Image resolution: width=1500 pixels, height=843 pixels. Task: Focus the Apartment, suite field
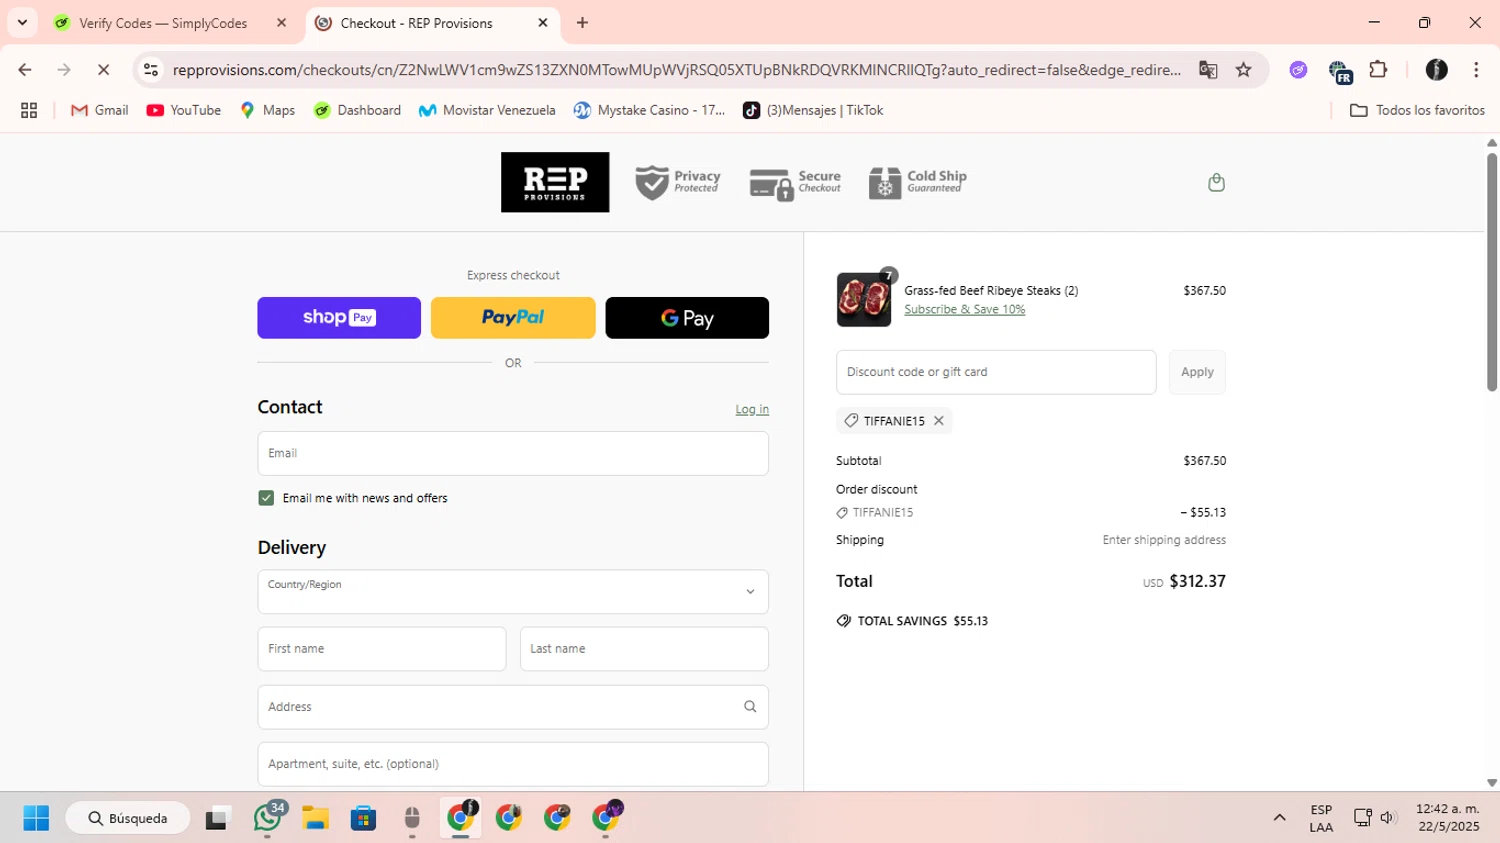[513, 764]
